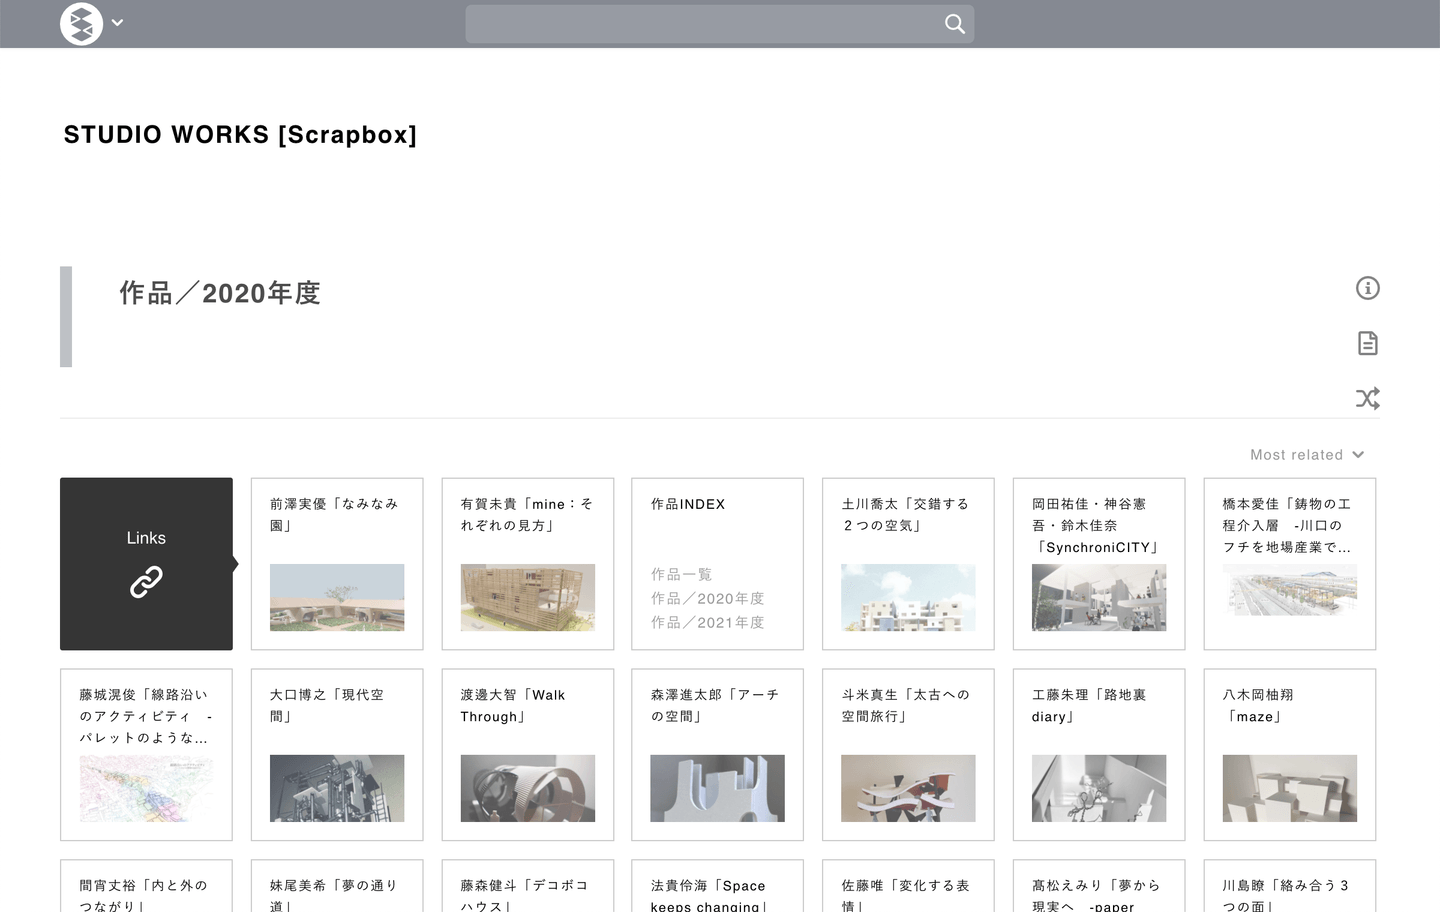Click the 現代空間 thumbnail image

pos(337,788)
